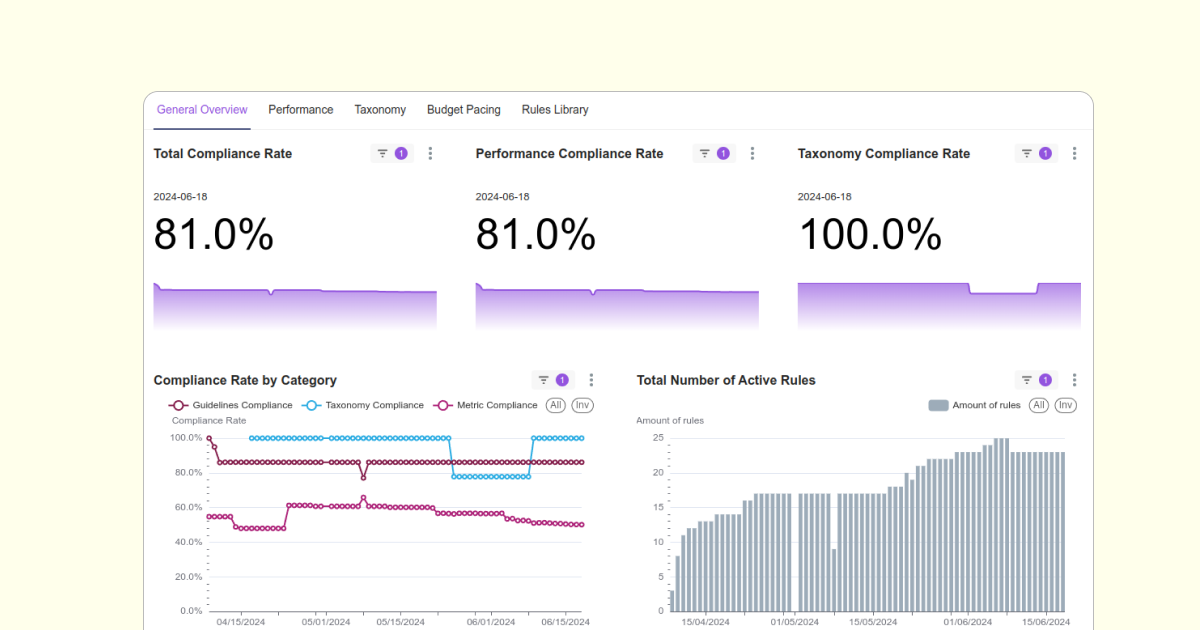
Task: Toggle Metric Compliance legend series
Action: point(486,405)
